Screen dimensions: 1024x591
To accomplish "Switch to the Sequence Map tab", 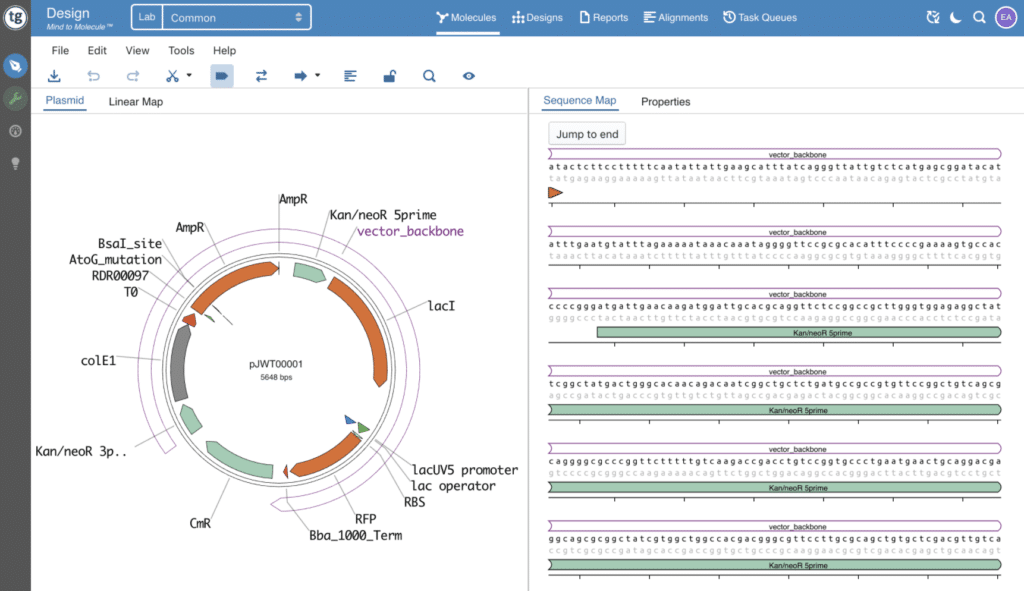I will (x=580, y=101).
